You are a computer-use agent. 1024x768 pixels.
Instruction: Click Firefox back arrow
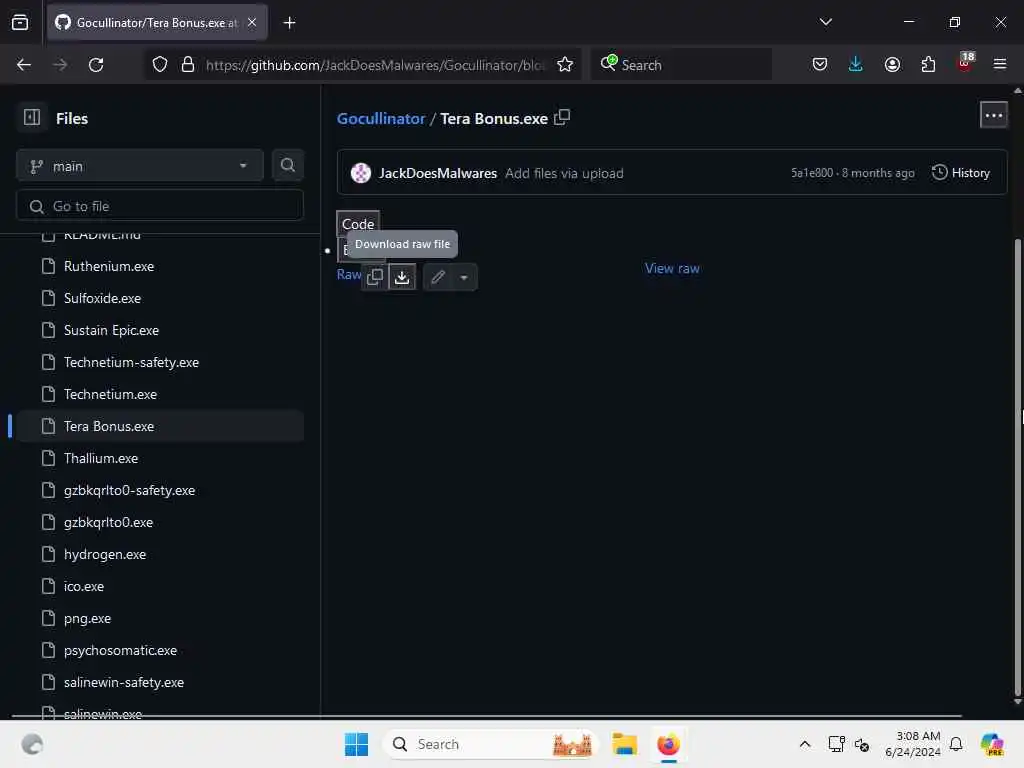pos(24,65)
